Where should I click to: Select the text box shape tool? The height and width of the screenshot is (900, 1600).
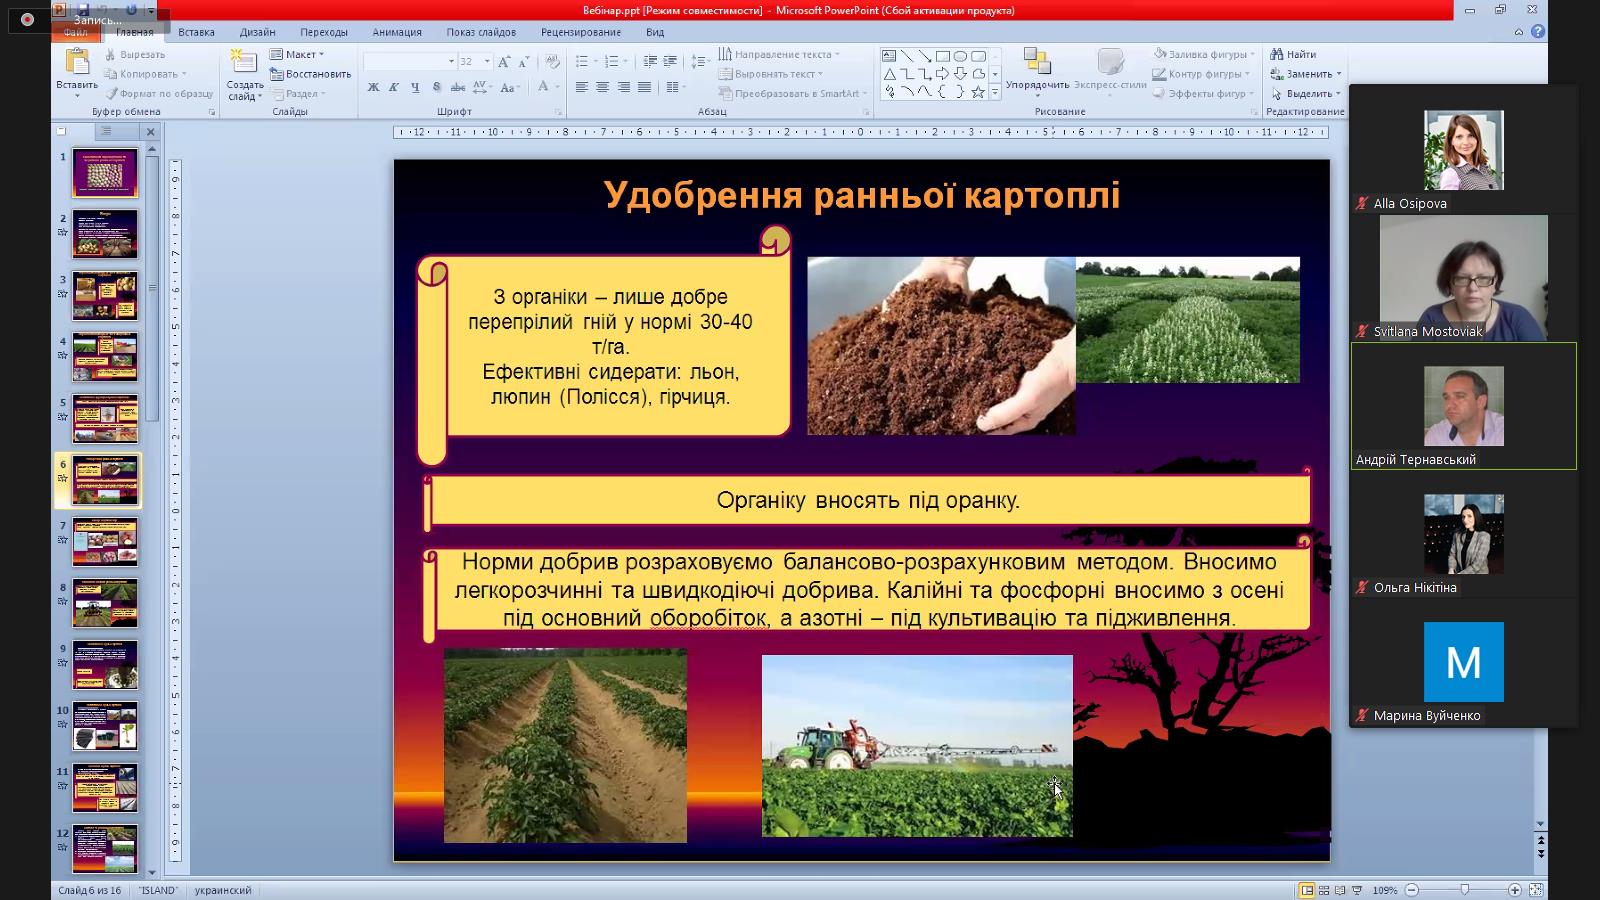click(x=889, y=56)
